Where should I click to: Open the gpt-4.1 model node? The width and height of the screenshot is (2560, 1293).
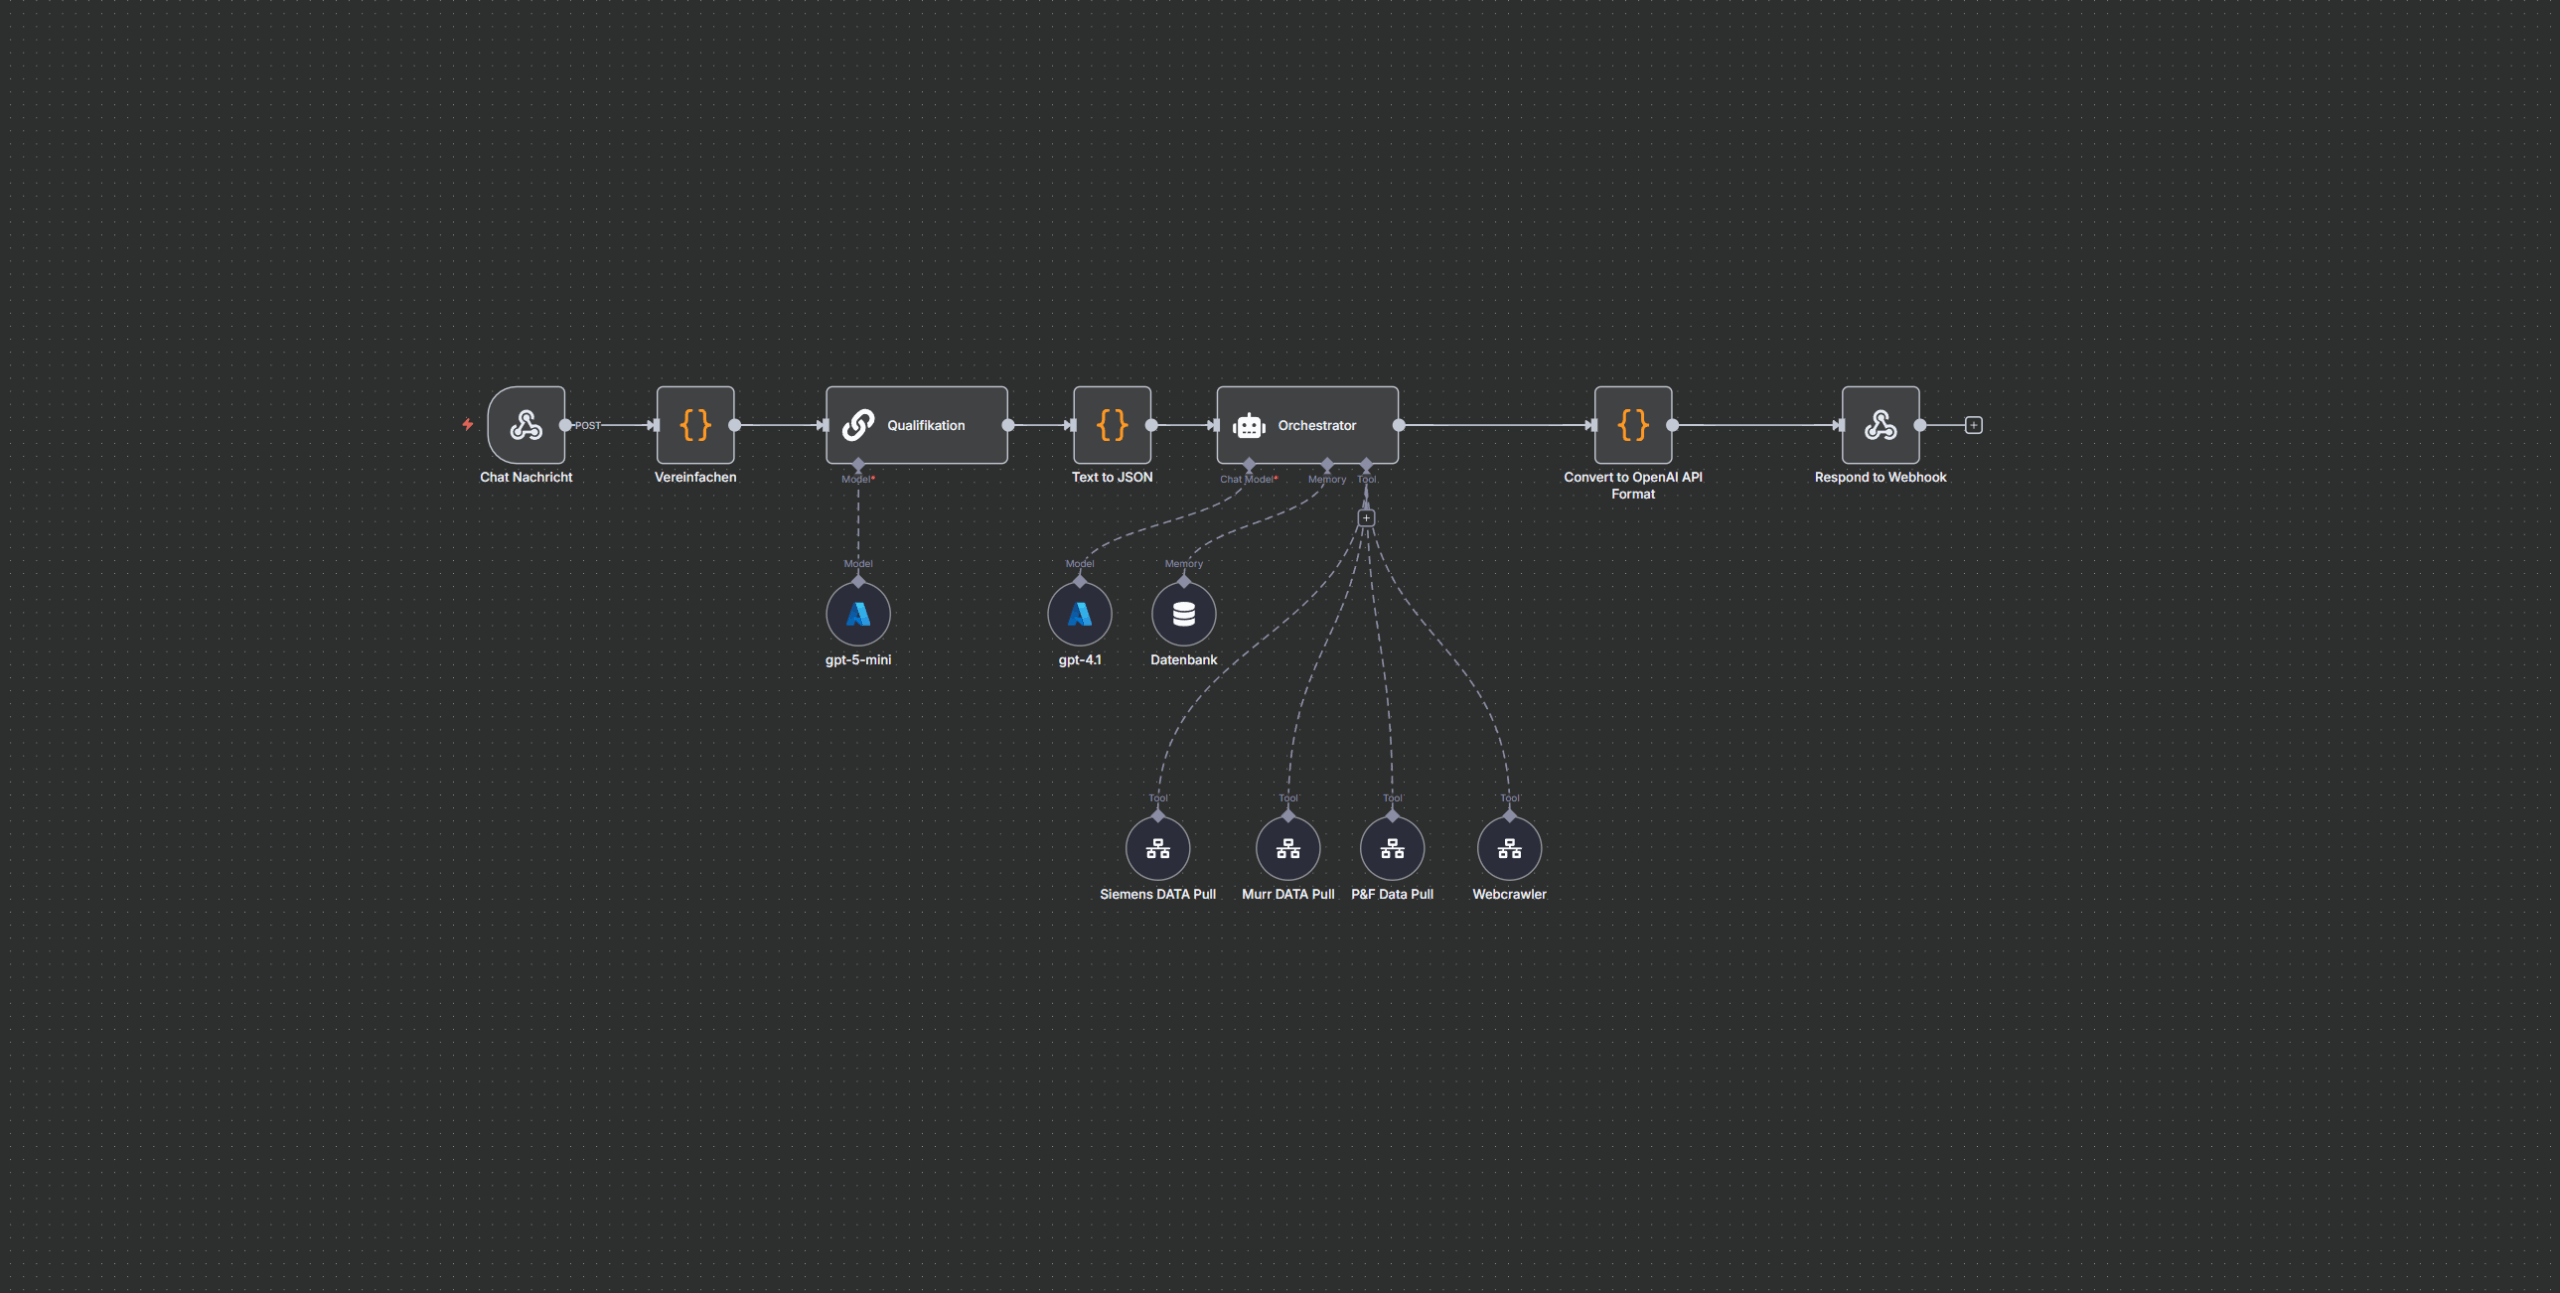(1079, 614)
